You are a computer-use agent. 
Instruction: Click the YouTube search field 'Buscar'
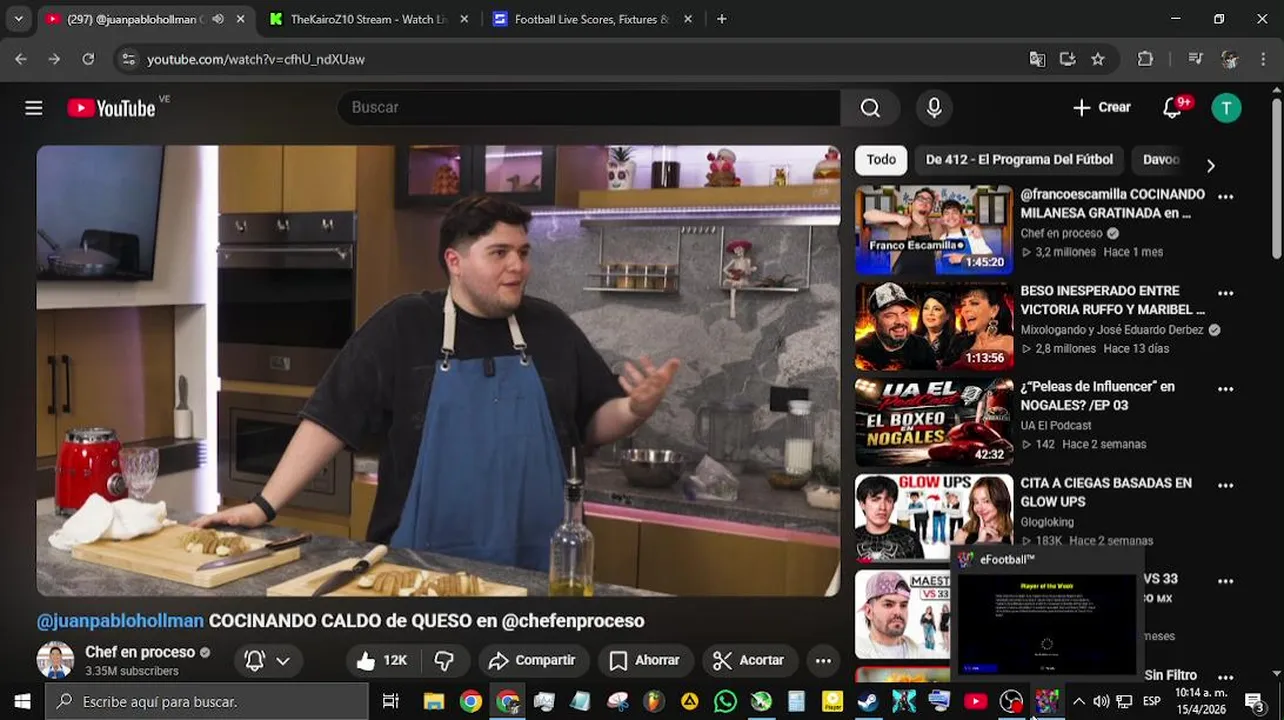pyautogui.click(x=590, y=108)
